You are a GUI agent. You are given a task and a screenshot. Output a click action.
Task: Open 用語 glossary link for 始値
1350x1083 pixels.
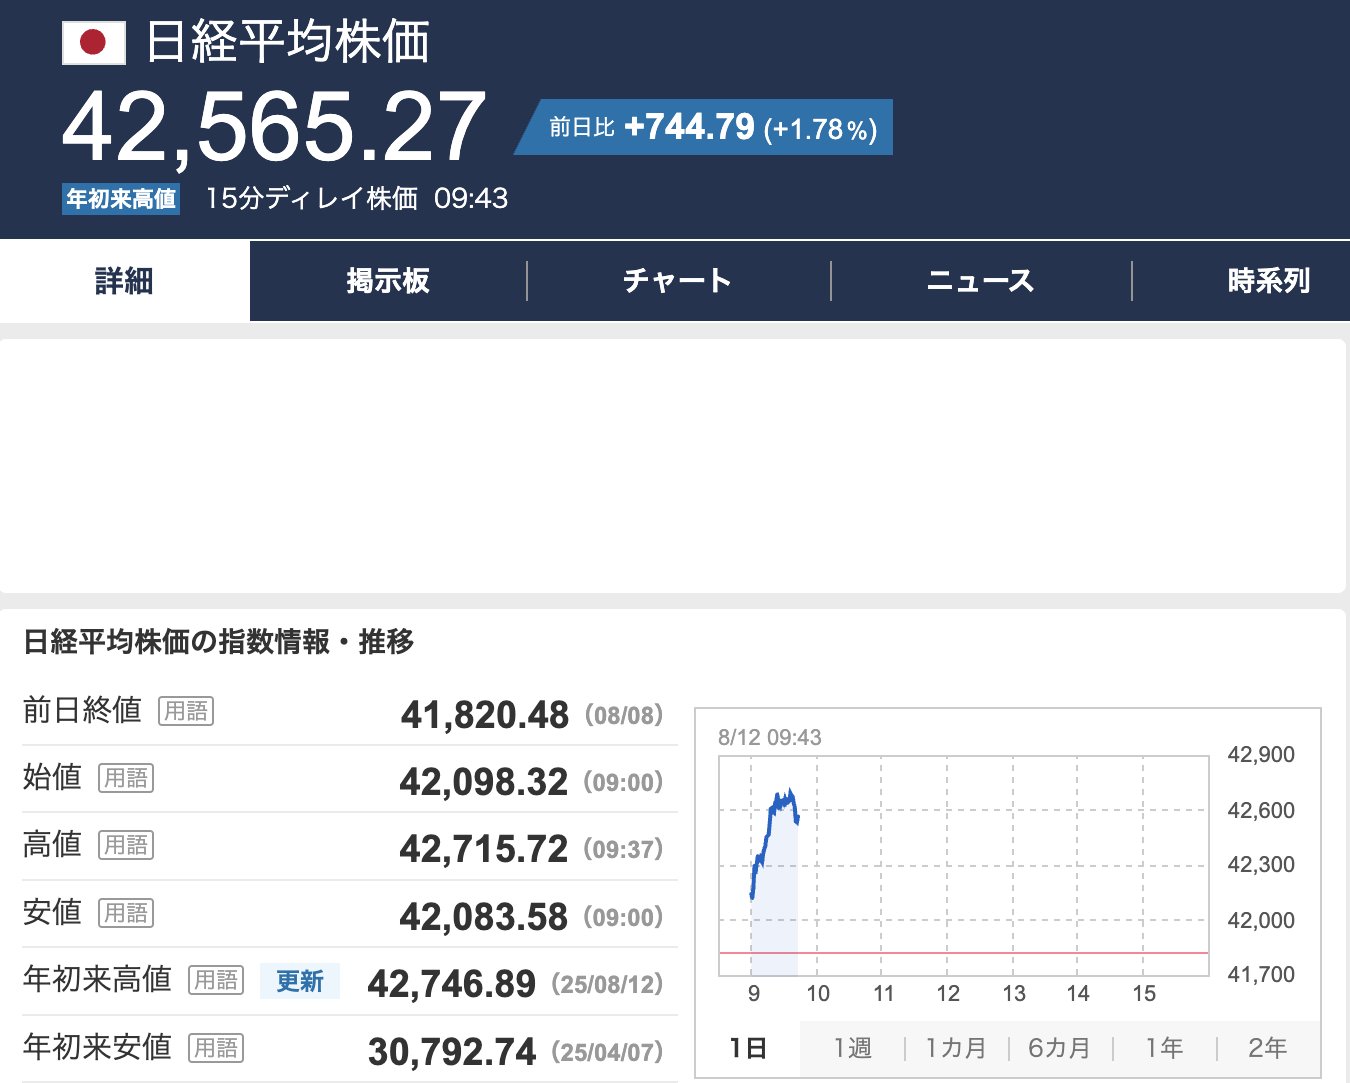point(126,778)
